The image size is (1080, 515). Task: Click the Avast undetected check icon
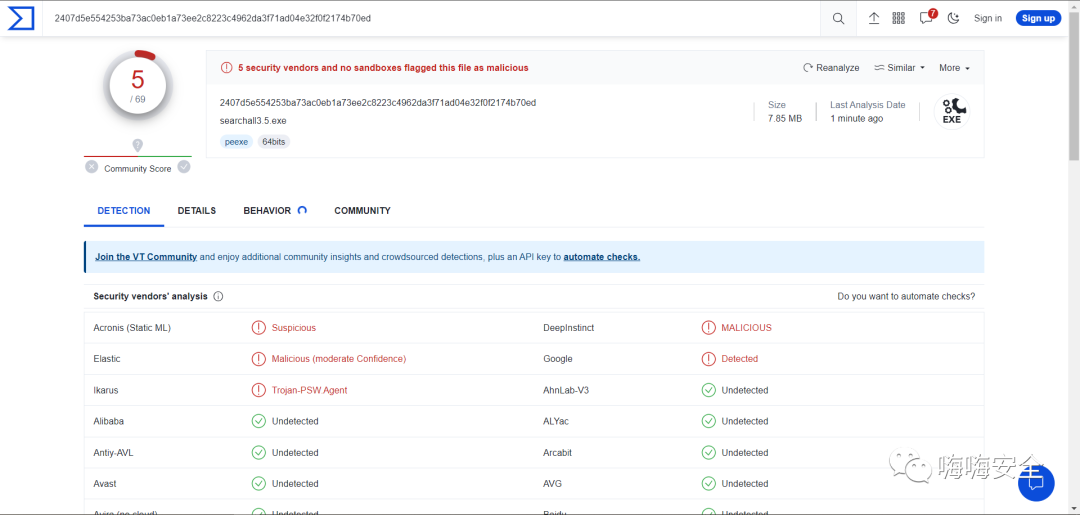258,484
